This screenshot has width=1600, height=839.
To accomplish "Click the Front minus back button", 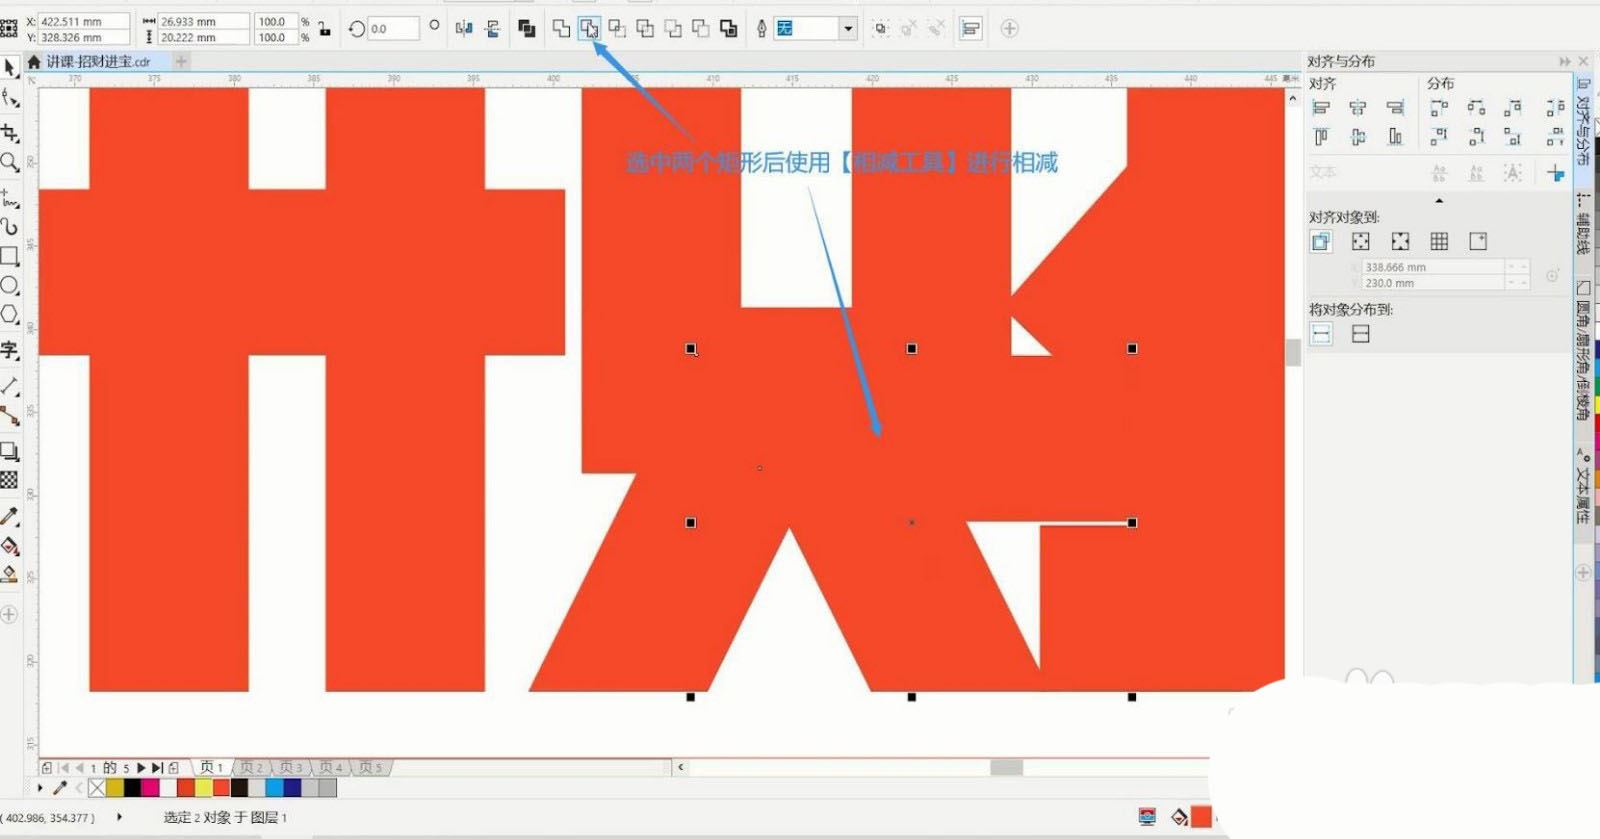I will coord(673,28).
